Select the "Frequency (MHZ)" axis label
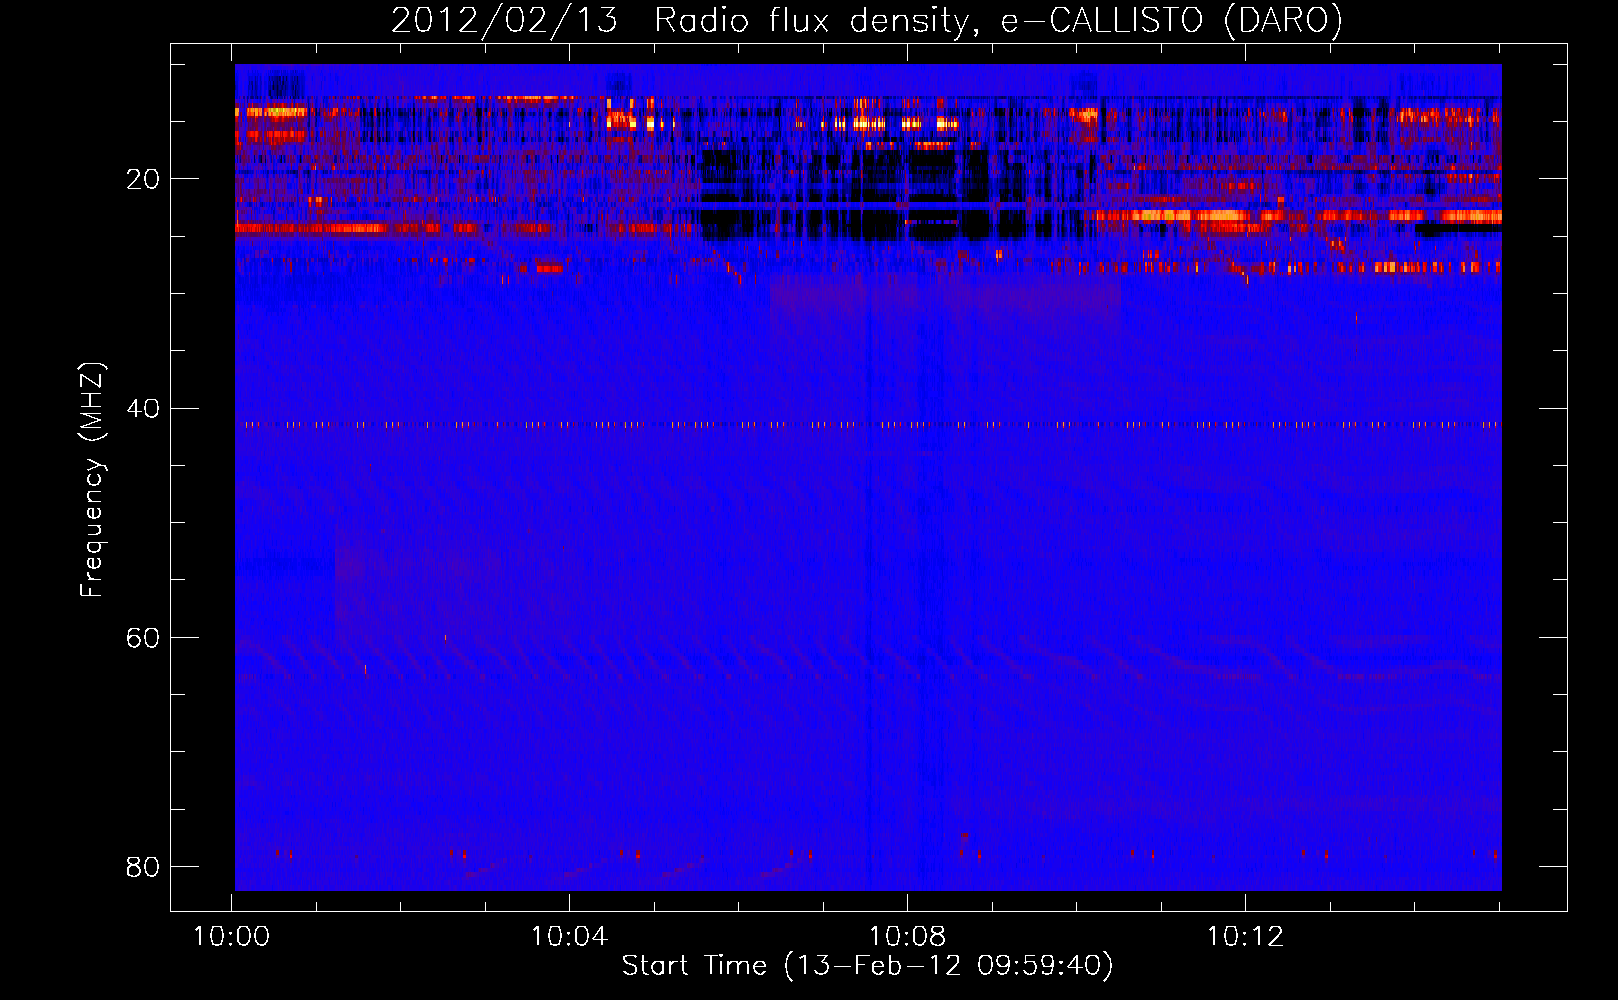This screenshot has height=1000, width=1618. [92, 480]
